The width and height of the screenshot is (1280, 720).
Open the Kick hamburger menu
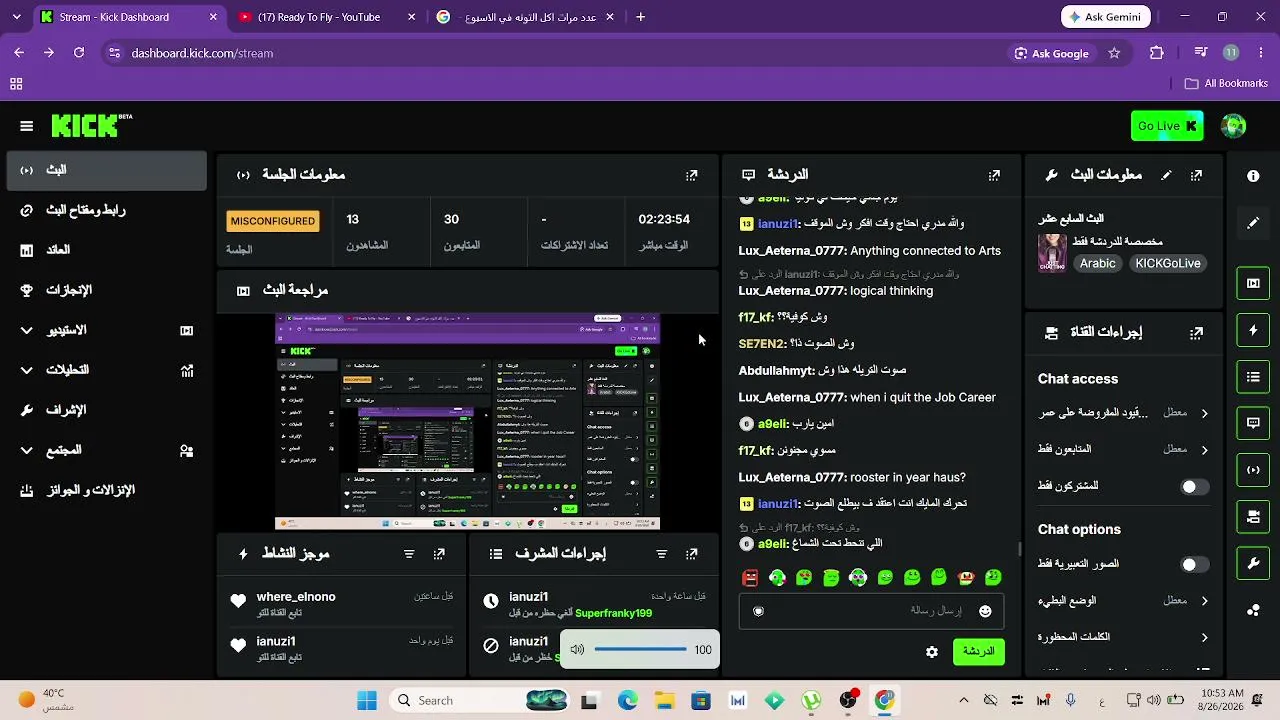27,126
